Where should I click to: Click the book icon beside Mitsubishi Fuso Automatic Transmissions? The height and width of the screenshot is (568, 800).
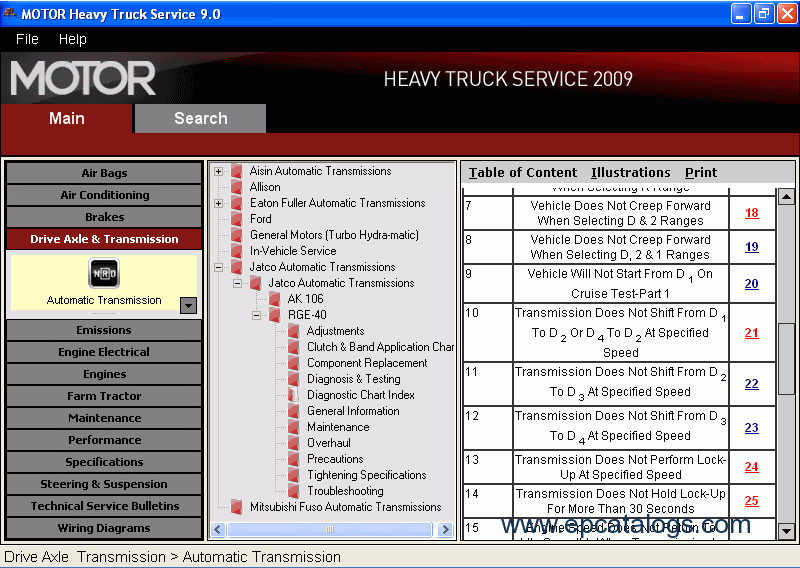(237, 507)
